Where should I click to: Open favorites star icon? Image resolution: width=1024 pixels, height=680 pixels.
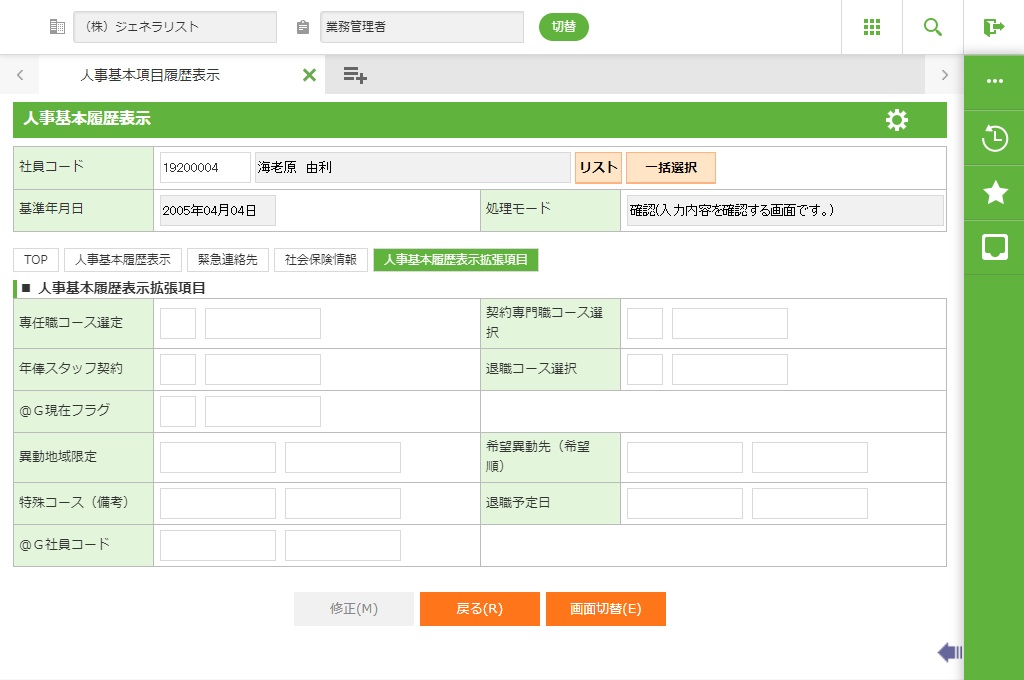994,193
